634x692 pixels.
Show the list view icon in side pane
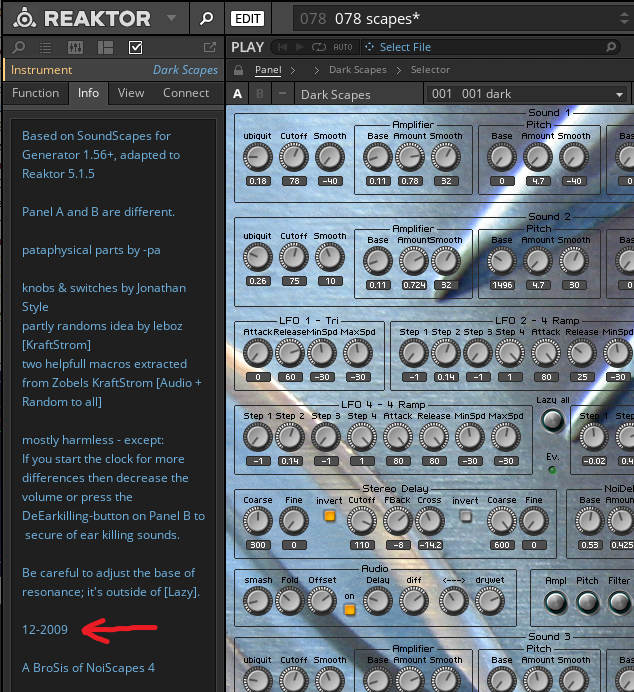click(x=45, y=47)
